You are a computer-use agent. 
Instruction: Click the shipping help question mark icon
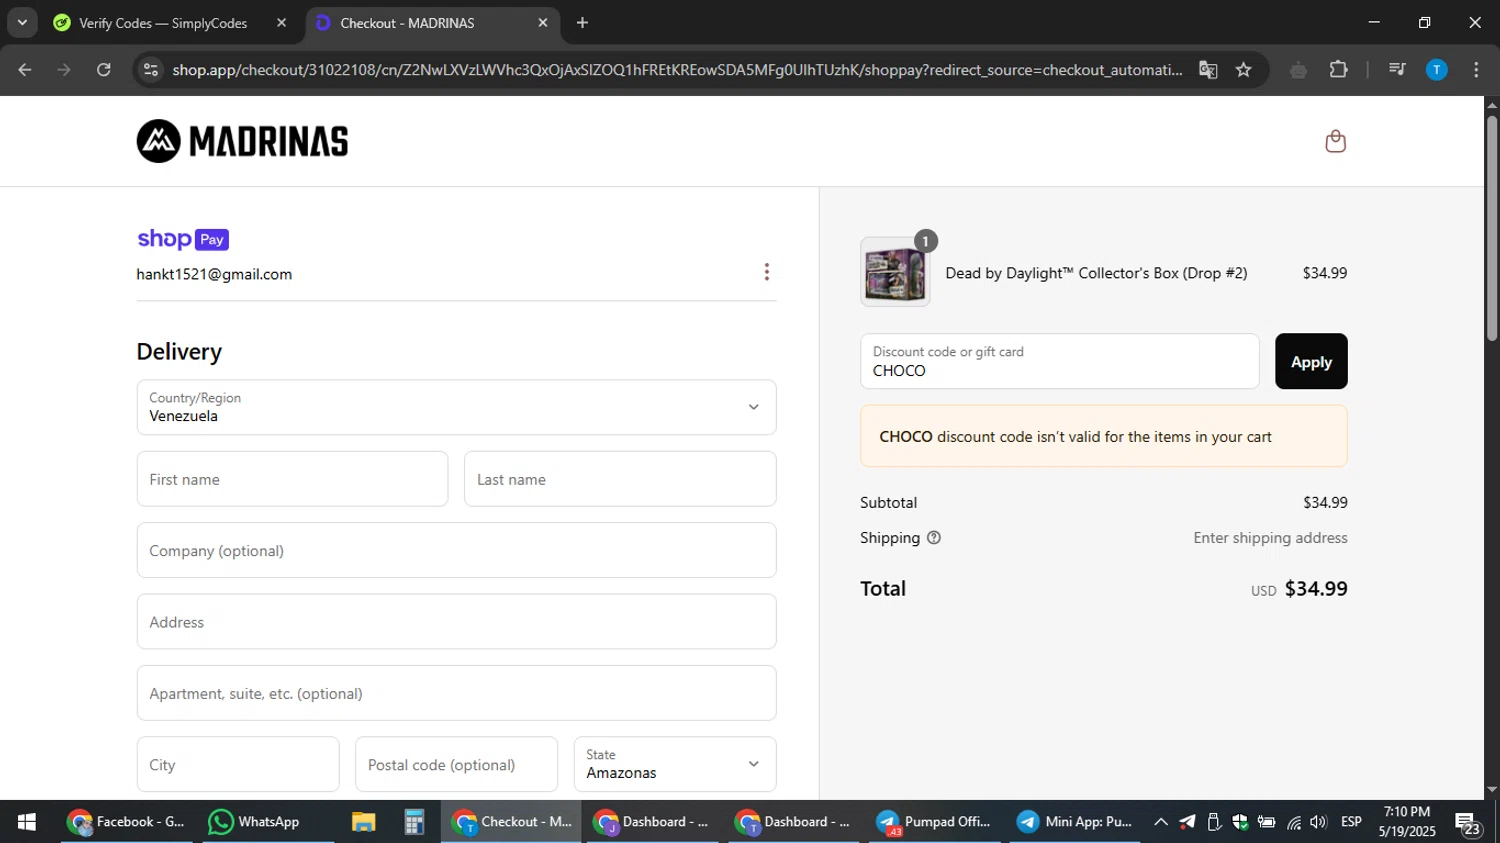coord(934,538)
